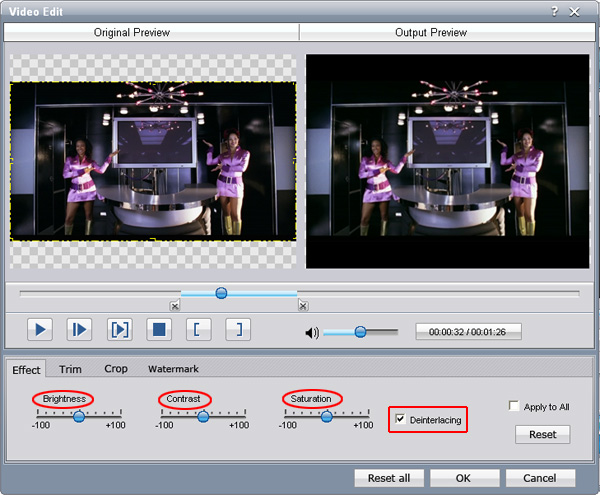
Task: Click the Saturation label
Action: point(311,399)
